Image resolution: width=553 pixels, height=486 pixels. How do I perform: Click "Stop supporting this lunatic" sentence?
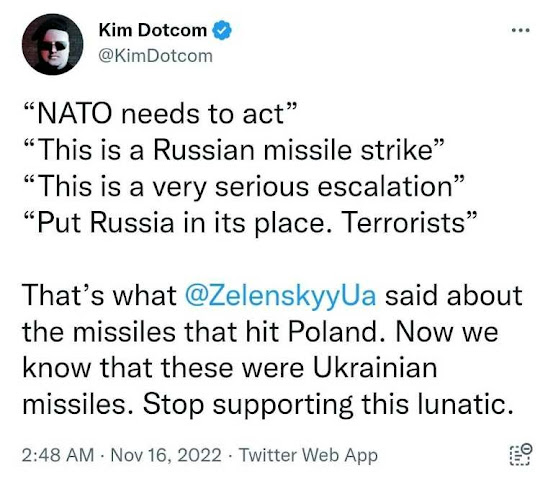point(328,404)
